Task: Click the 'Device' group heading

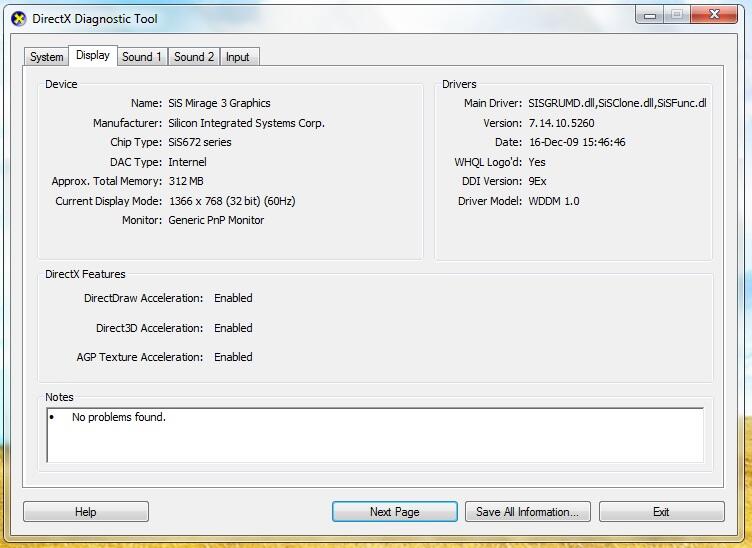Action: click(x=61, y=84)
